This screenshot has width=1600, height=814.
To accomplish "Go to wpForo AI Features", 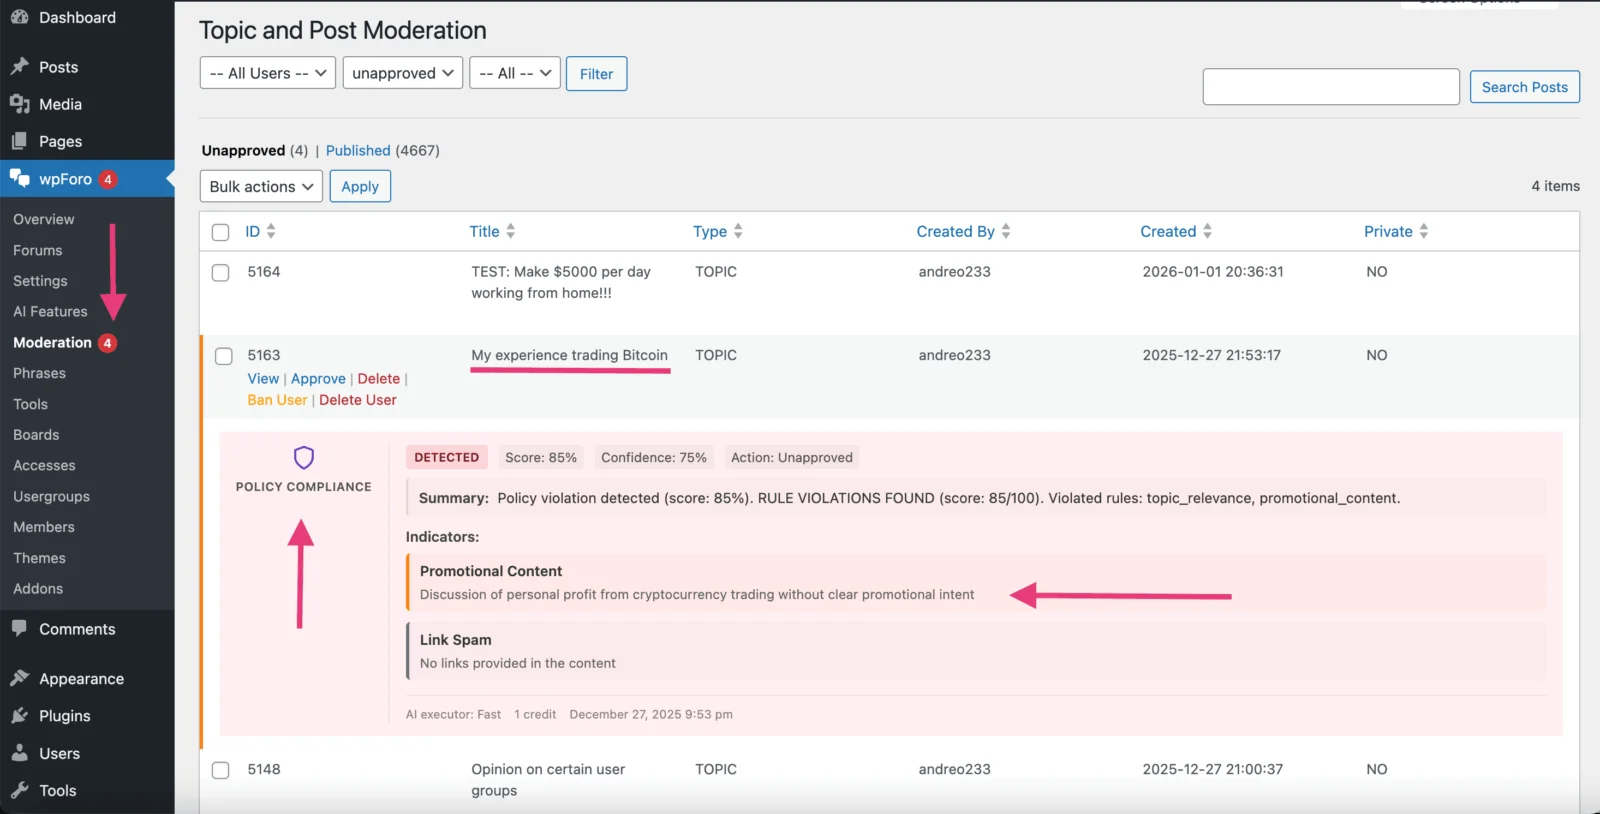I will [50, 312].
